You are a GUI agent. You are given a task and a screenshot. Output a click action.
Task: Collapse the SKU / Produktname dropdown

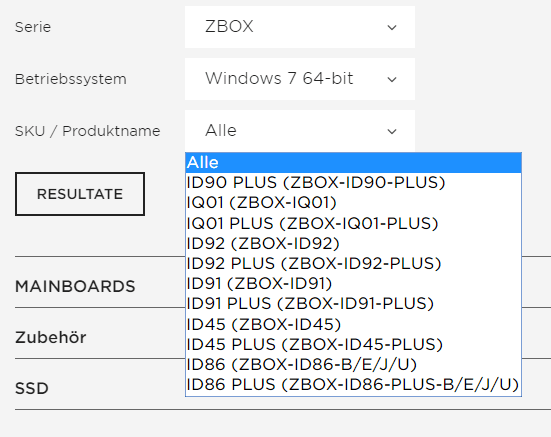click(x=300, y=131)
